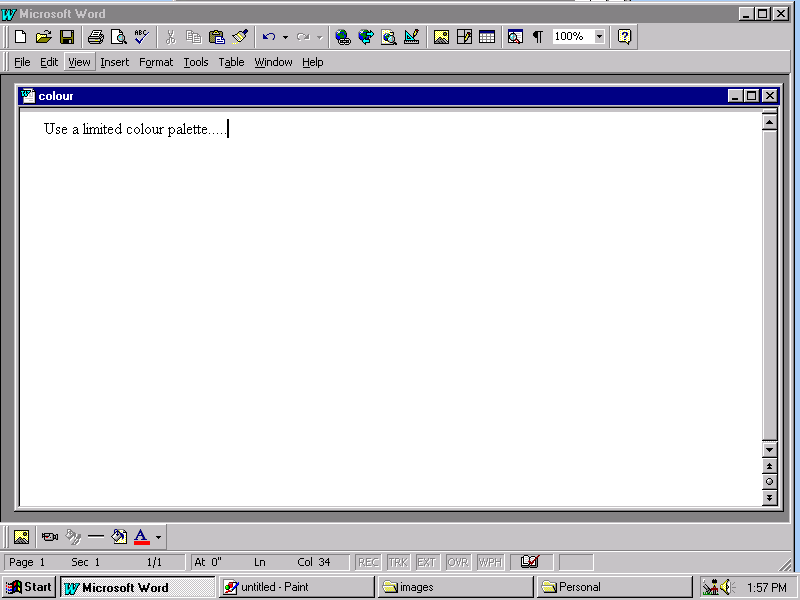
Task: Toggle REC macro recording indicator
Action: [368, 562]
